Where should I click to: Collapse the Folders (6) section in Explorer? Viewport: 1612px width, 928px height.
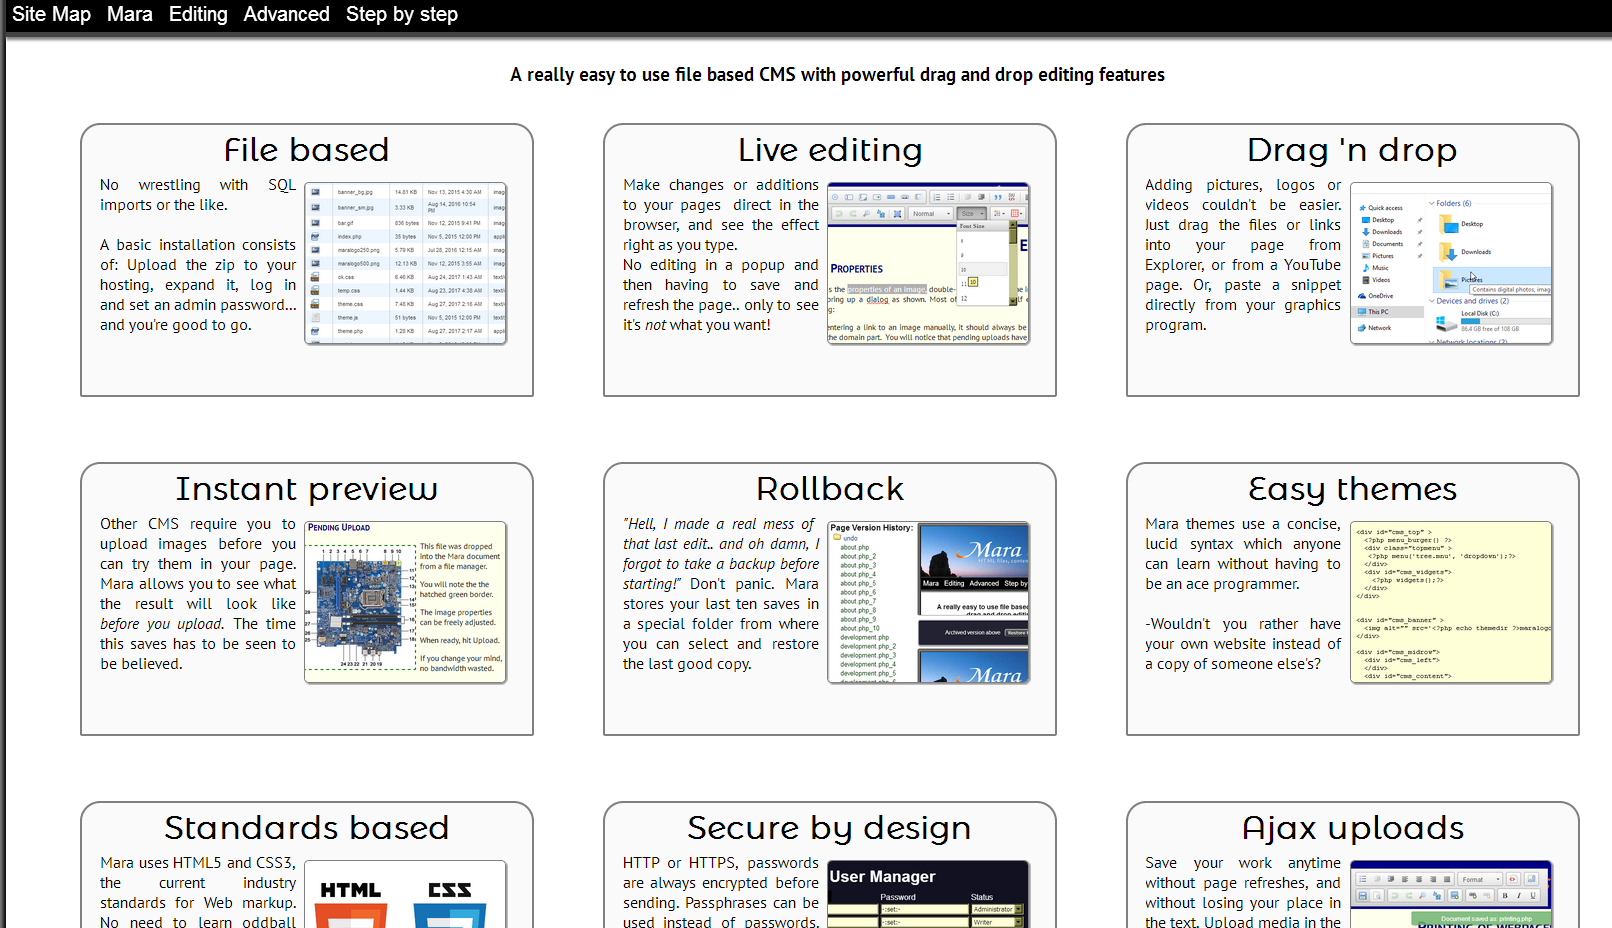point(1431,203)
